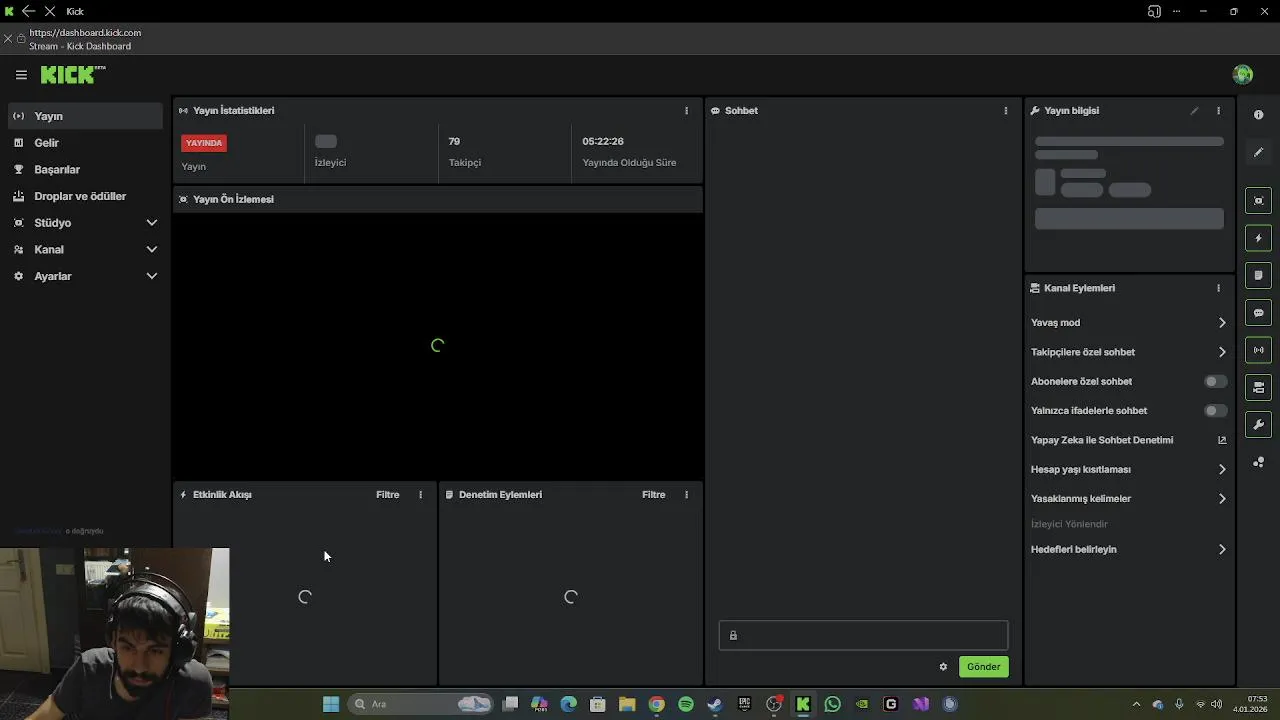Stop page loading with the X button
Image resolution: width=1280 pixels, height=720 pixels.
49,11
